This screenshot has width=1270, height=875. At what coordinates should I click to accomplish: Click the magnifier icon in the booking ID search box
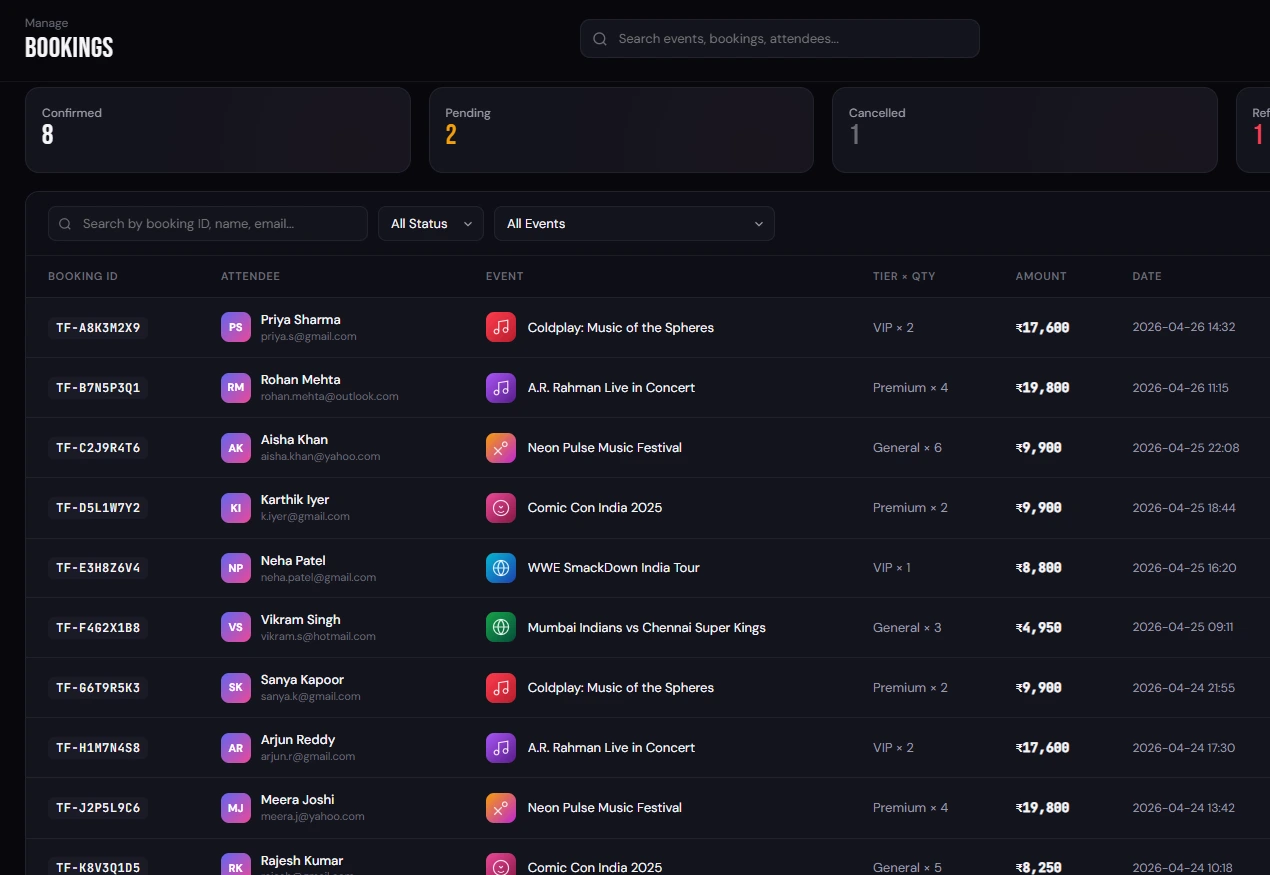coord(65,224)
